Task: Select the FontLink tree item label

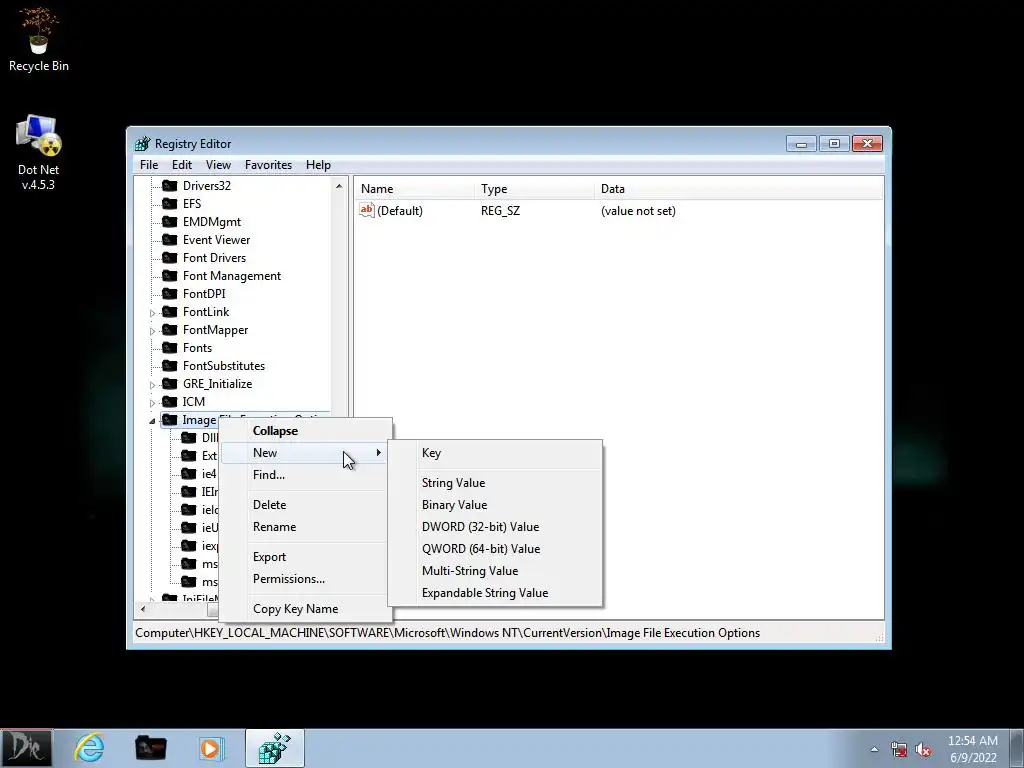Action: 206,312
